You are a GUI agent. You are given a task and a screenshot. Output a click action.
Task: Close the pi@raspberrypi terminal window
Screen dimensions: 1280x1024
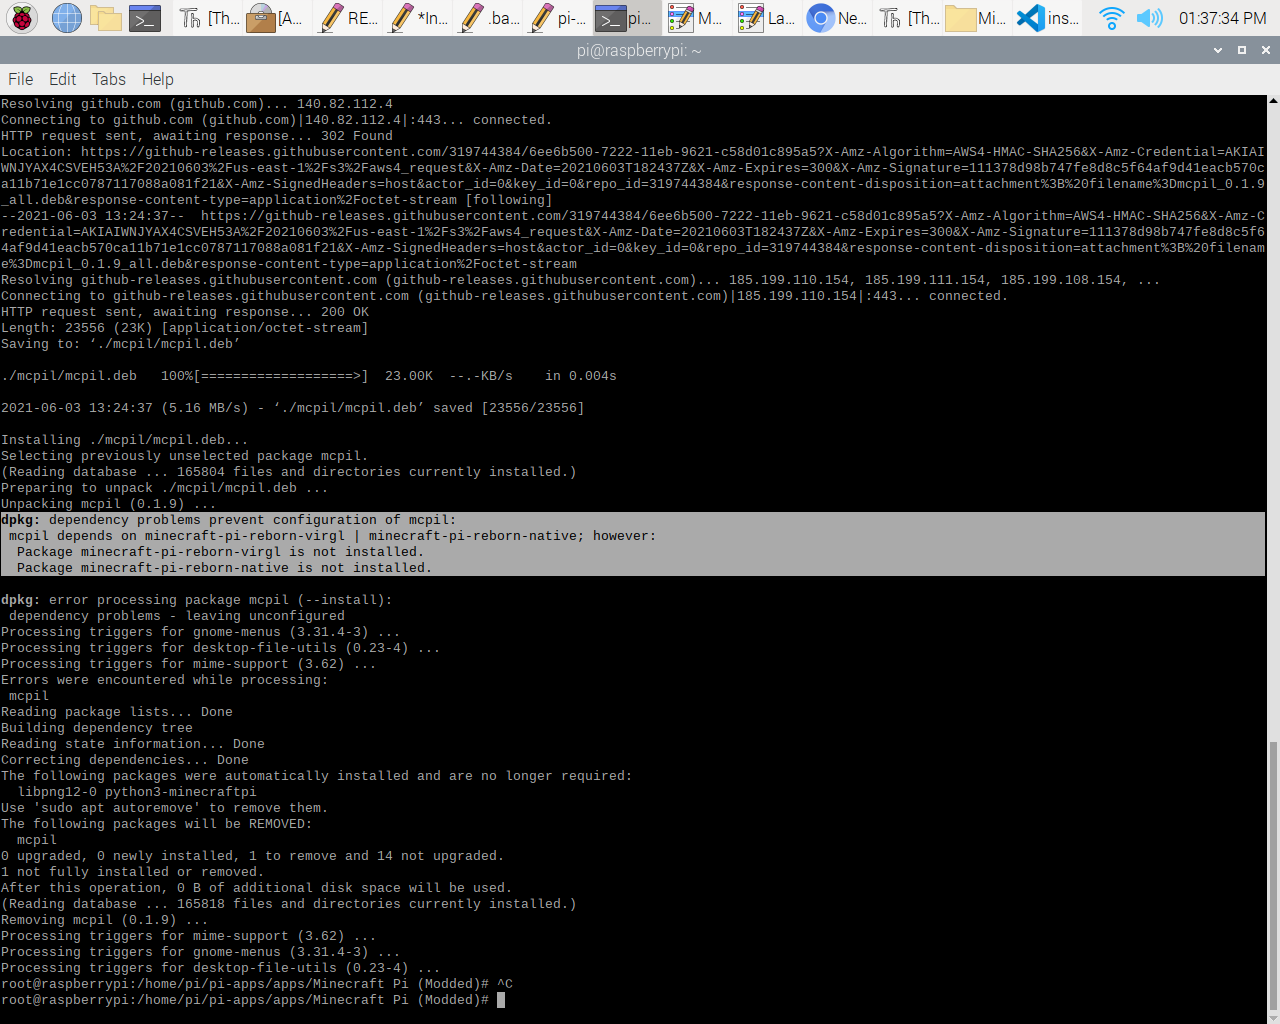pos(1266,50)
